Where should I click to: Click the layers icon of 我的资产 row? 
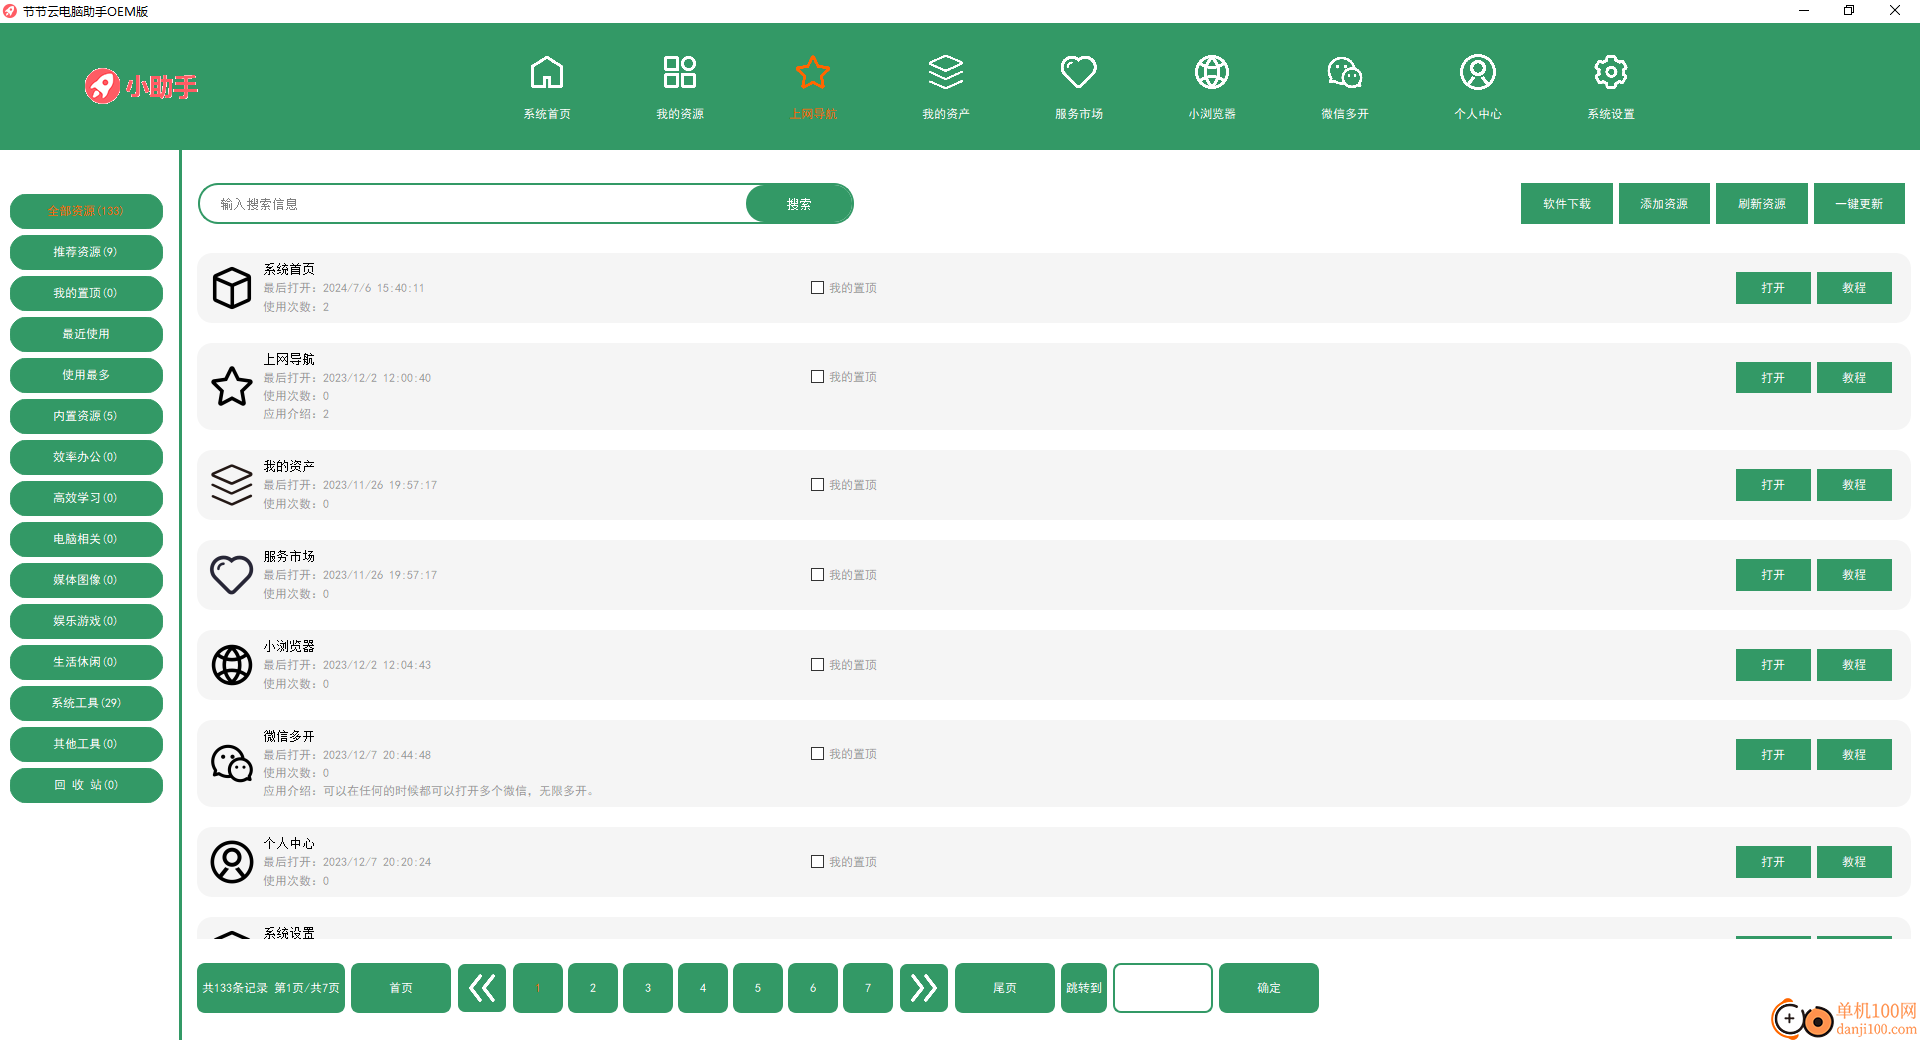tap(231, 485)
